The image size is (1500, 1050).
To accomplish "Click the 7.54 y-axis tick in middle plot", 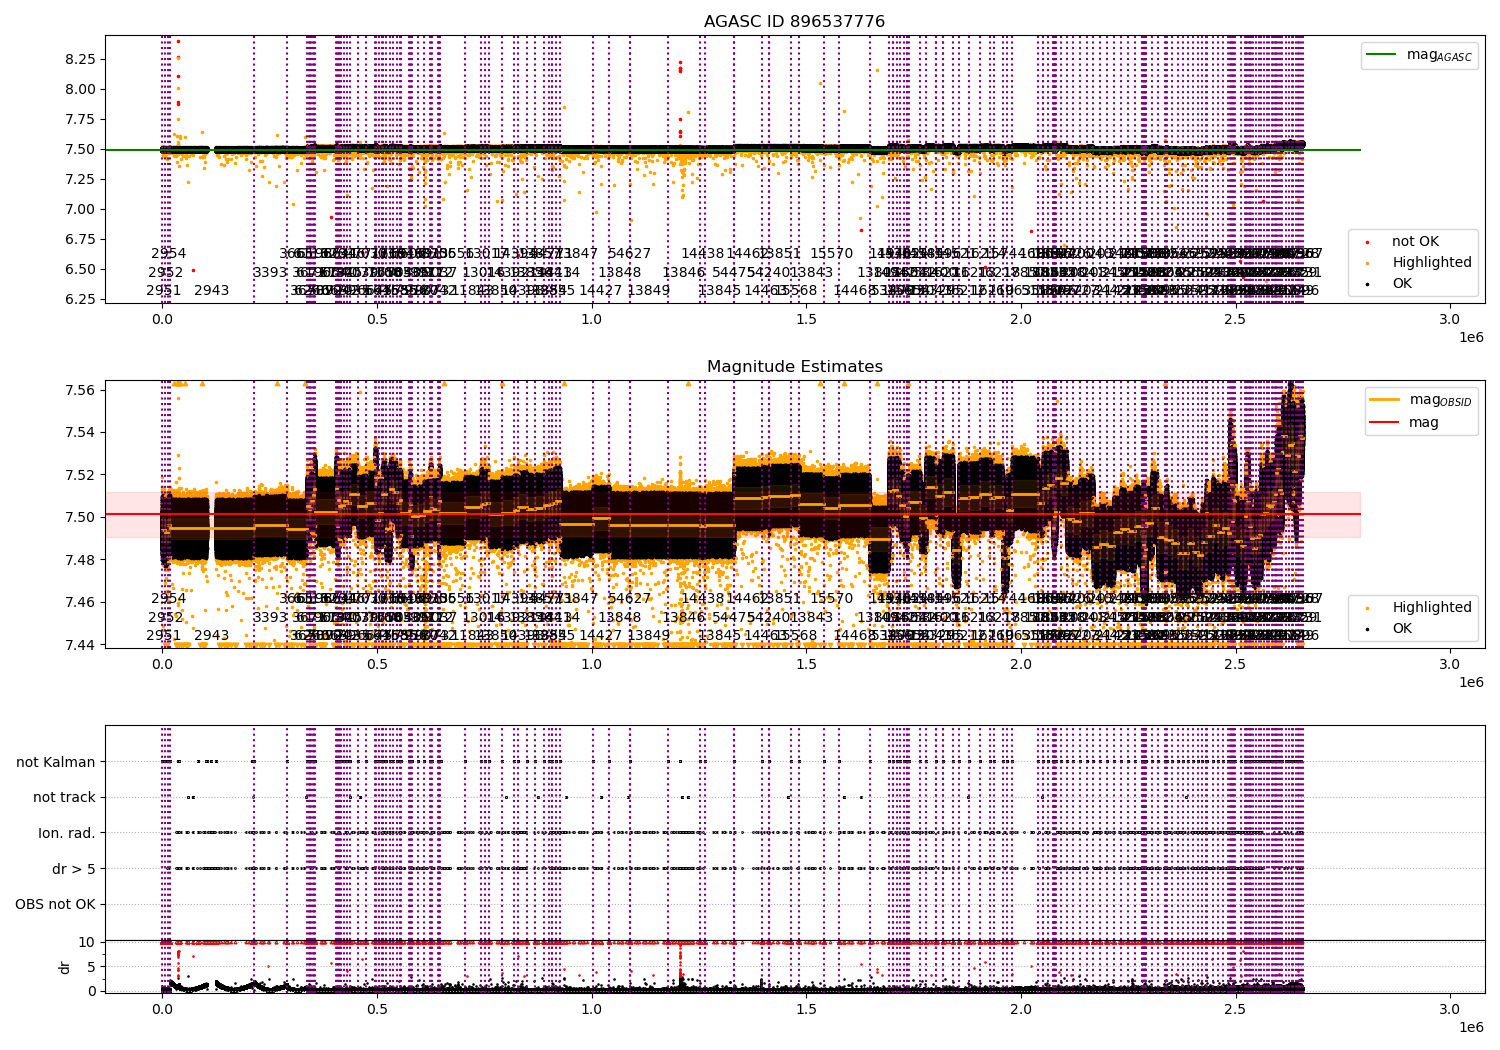I will tap(80, 432).
